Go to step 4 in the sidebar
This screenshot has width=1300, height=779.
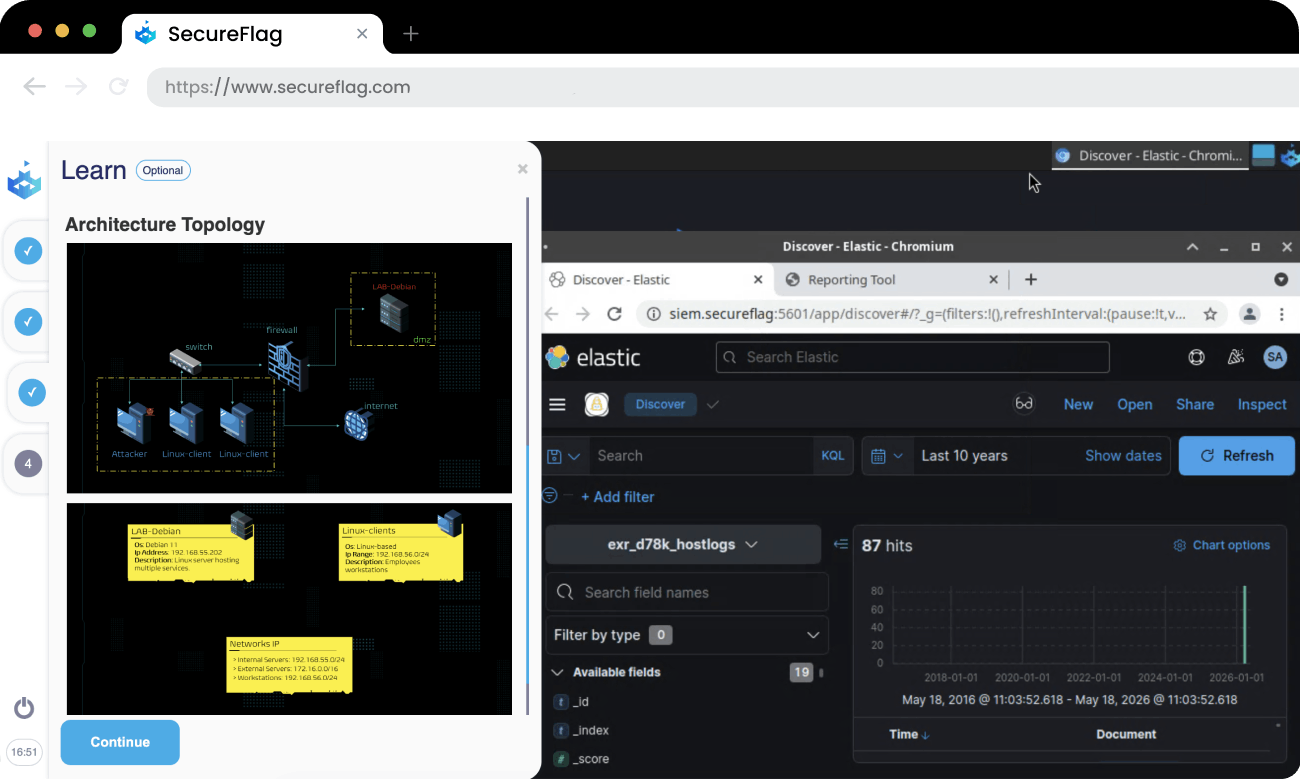pyautogui.click(x=28, y=464)
